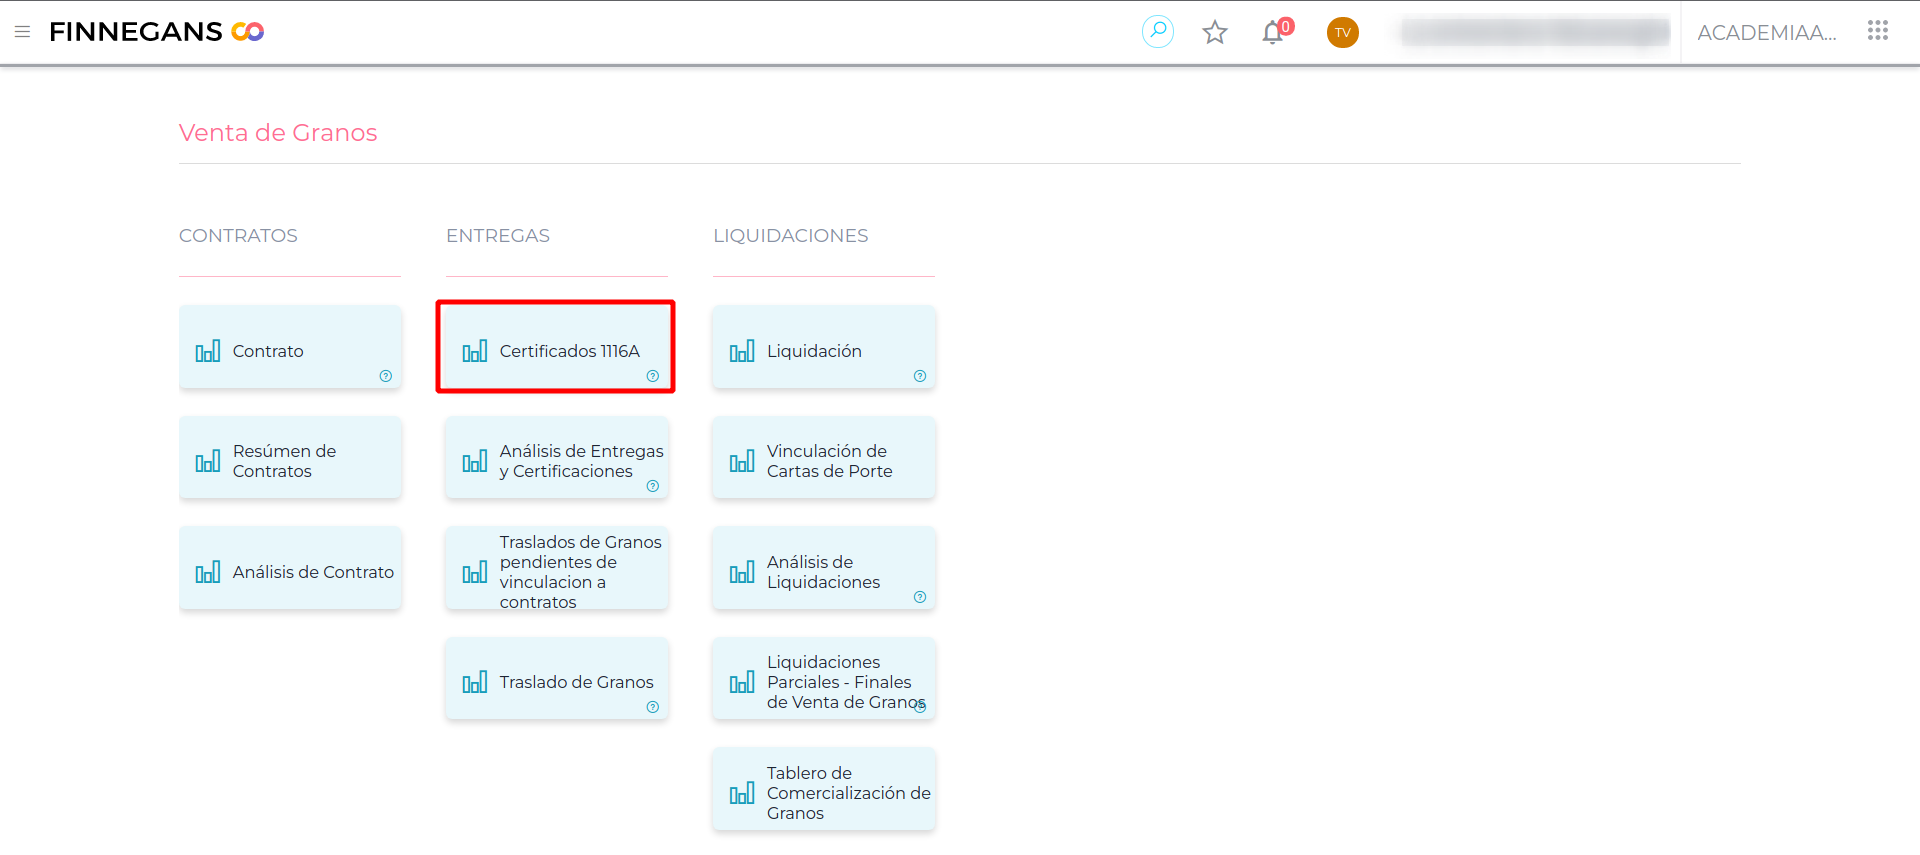Open the ACADEMIAA workspace selector
Viewport: 1920px width, 855px height.
[1766, 33]
